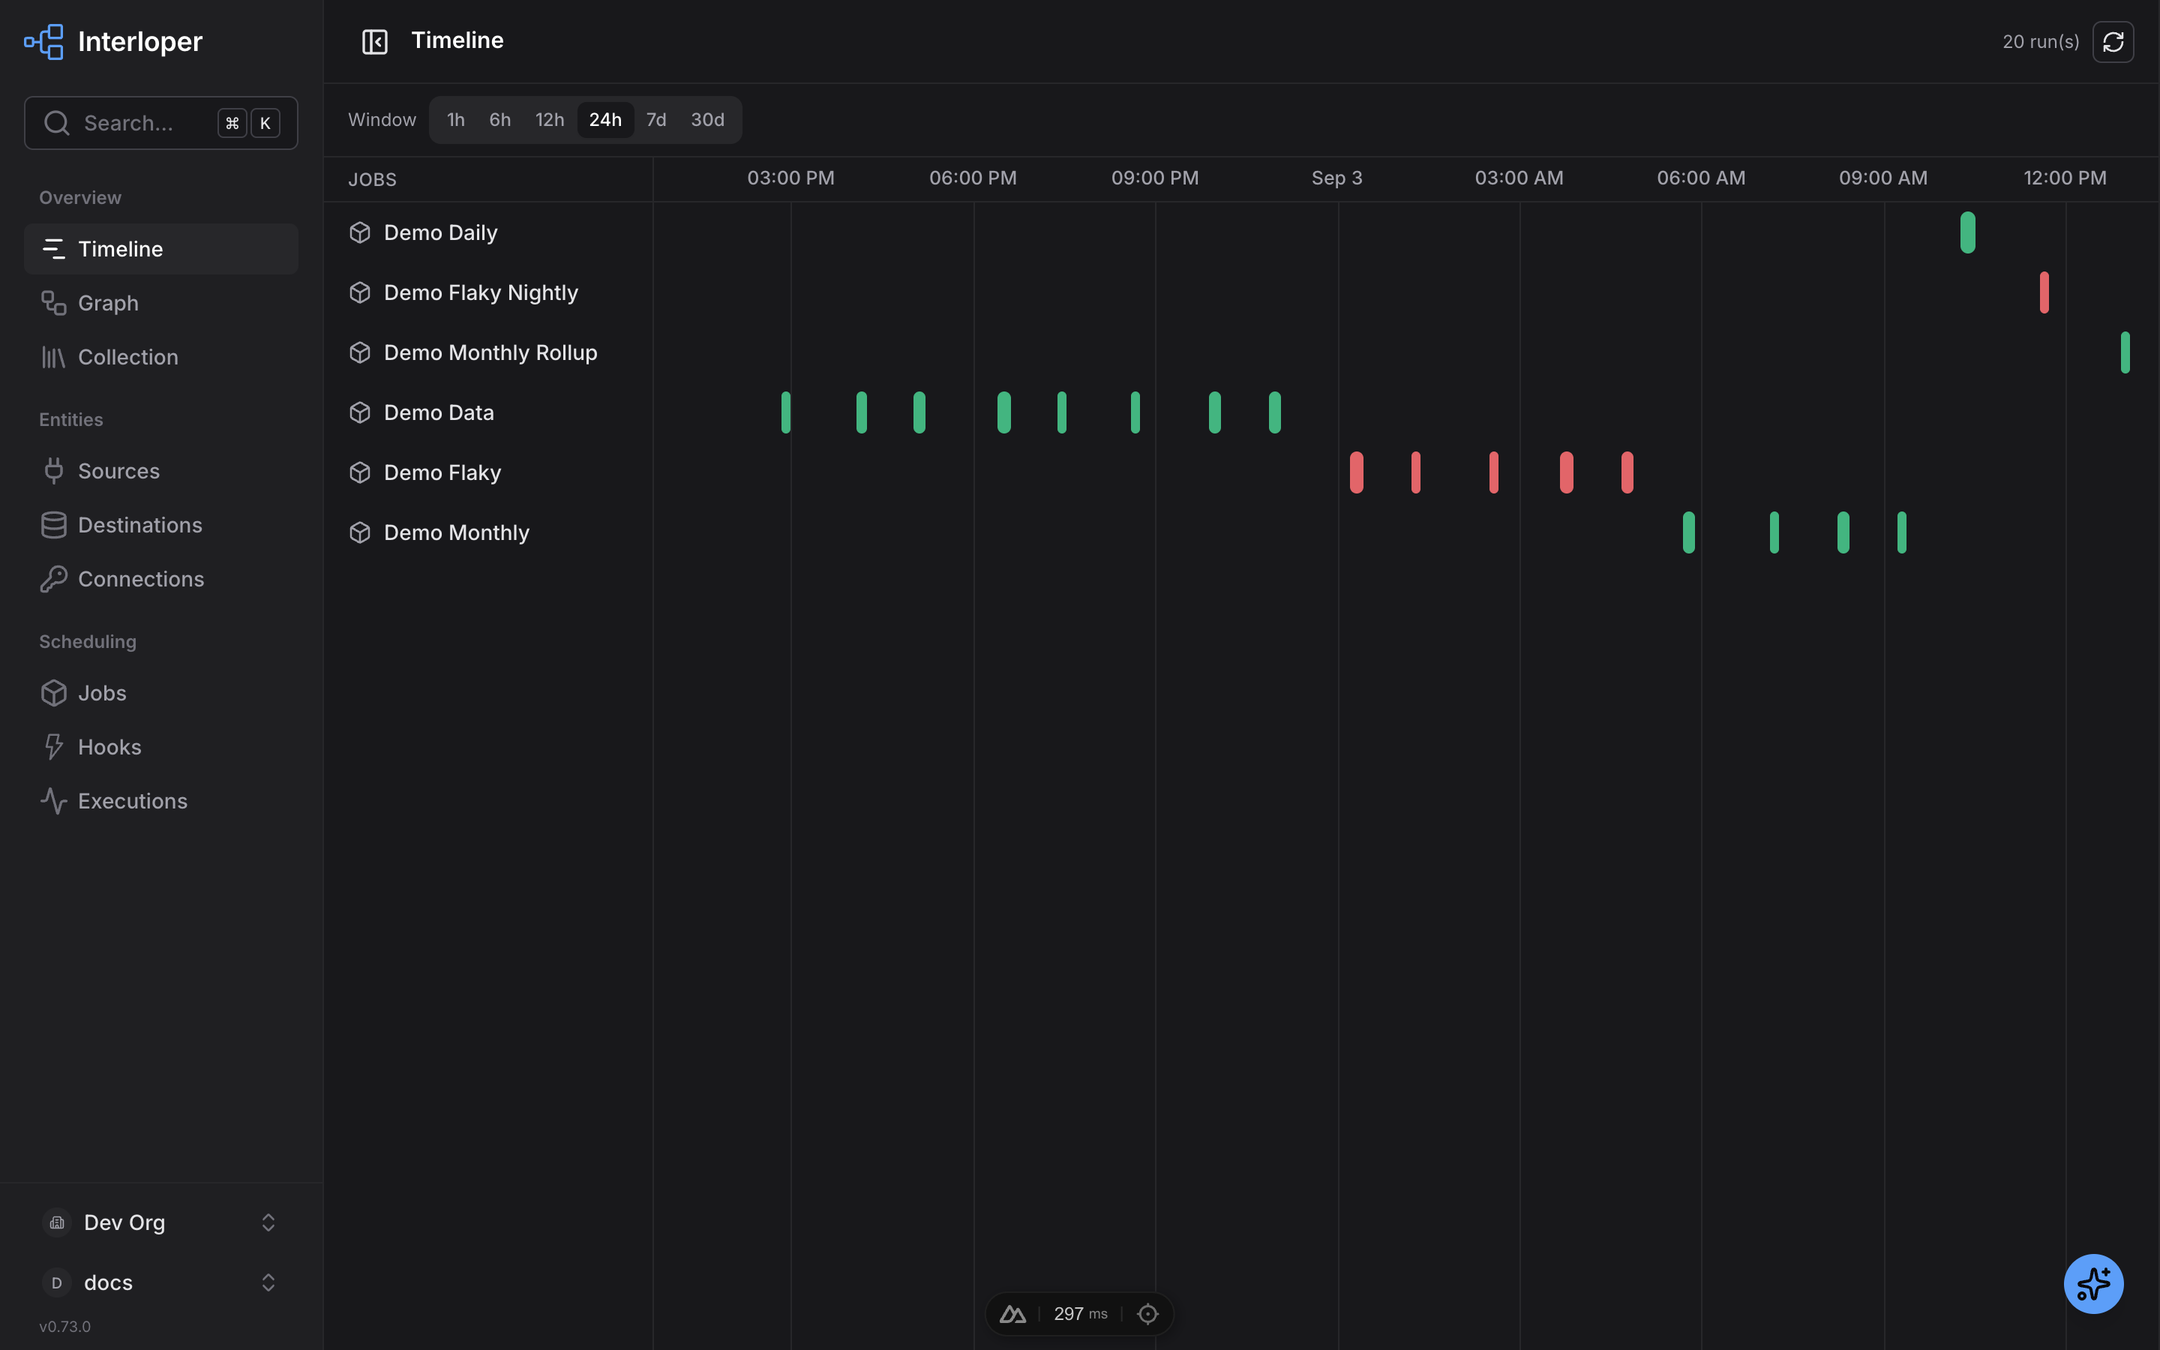Click the first Demo Monthly run marker

pos(1689,533)
